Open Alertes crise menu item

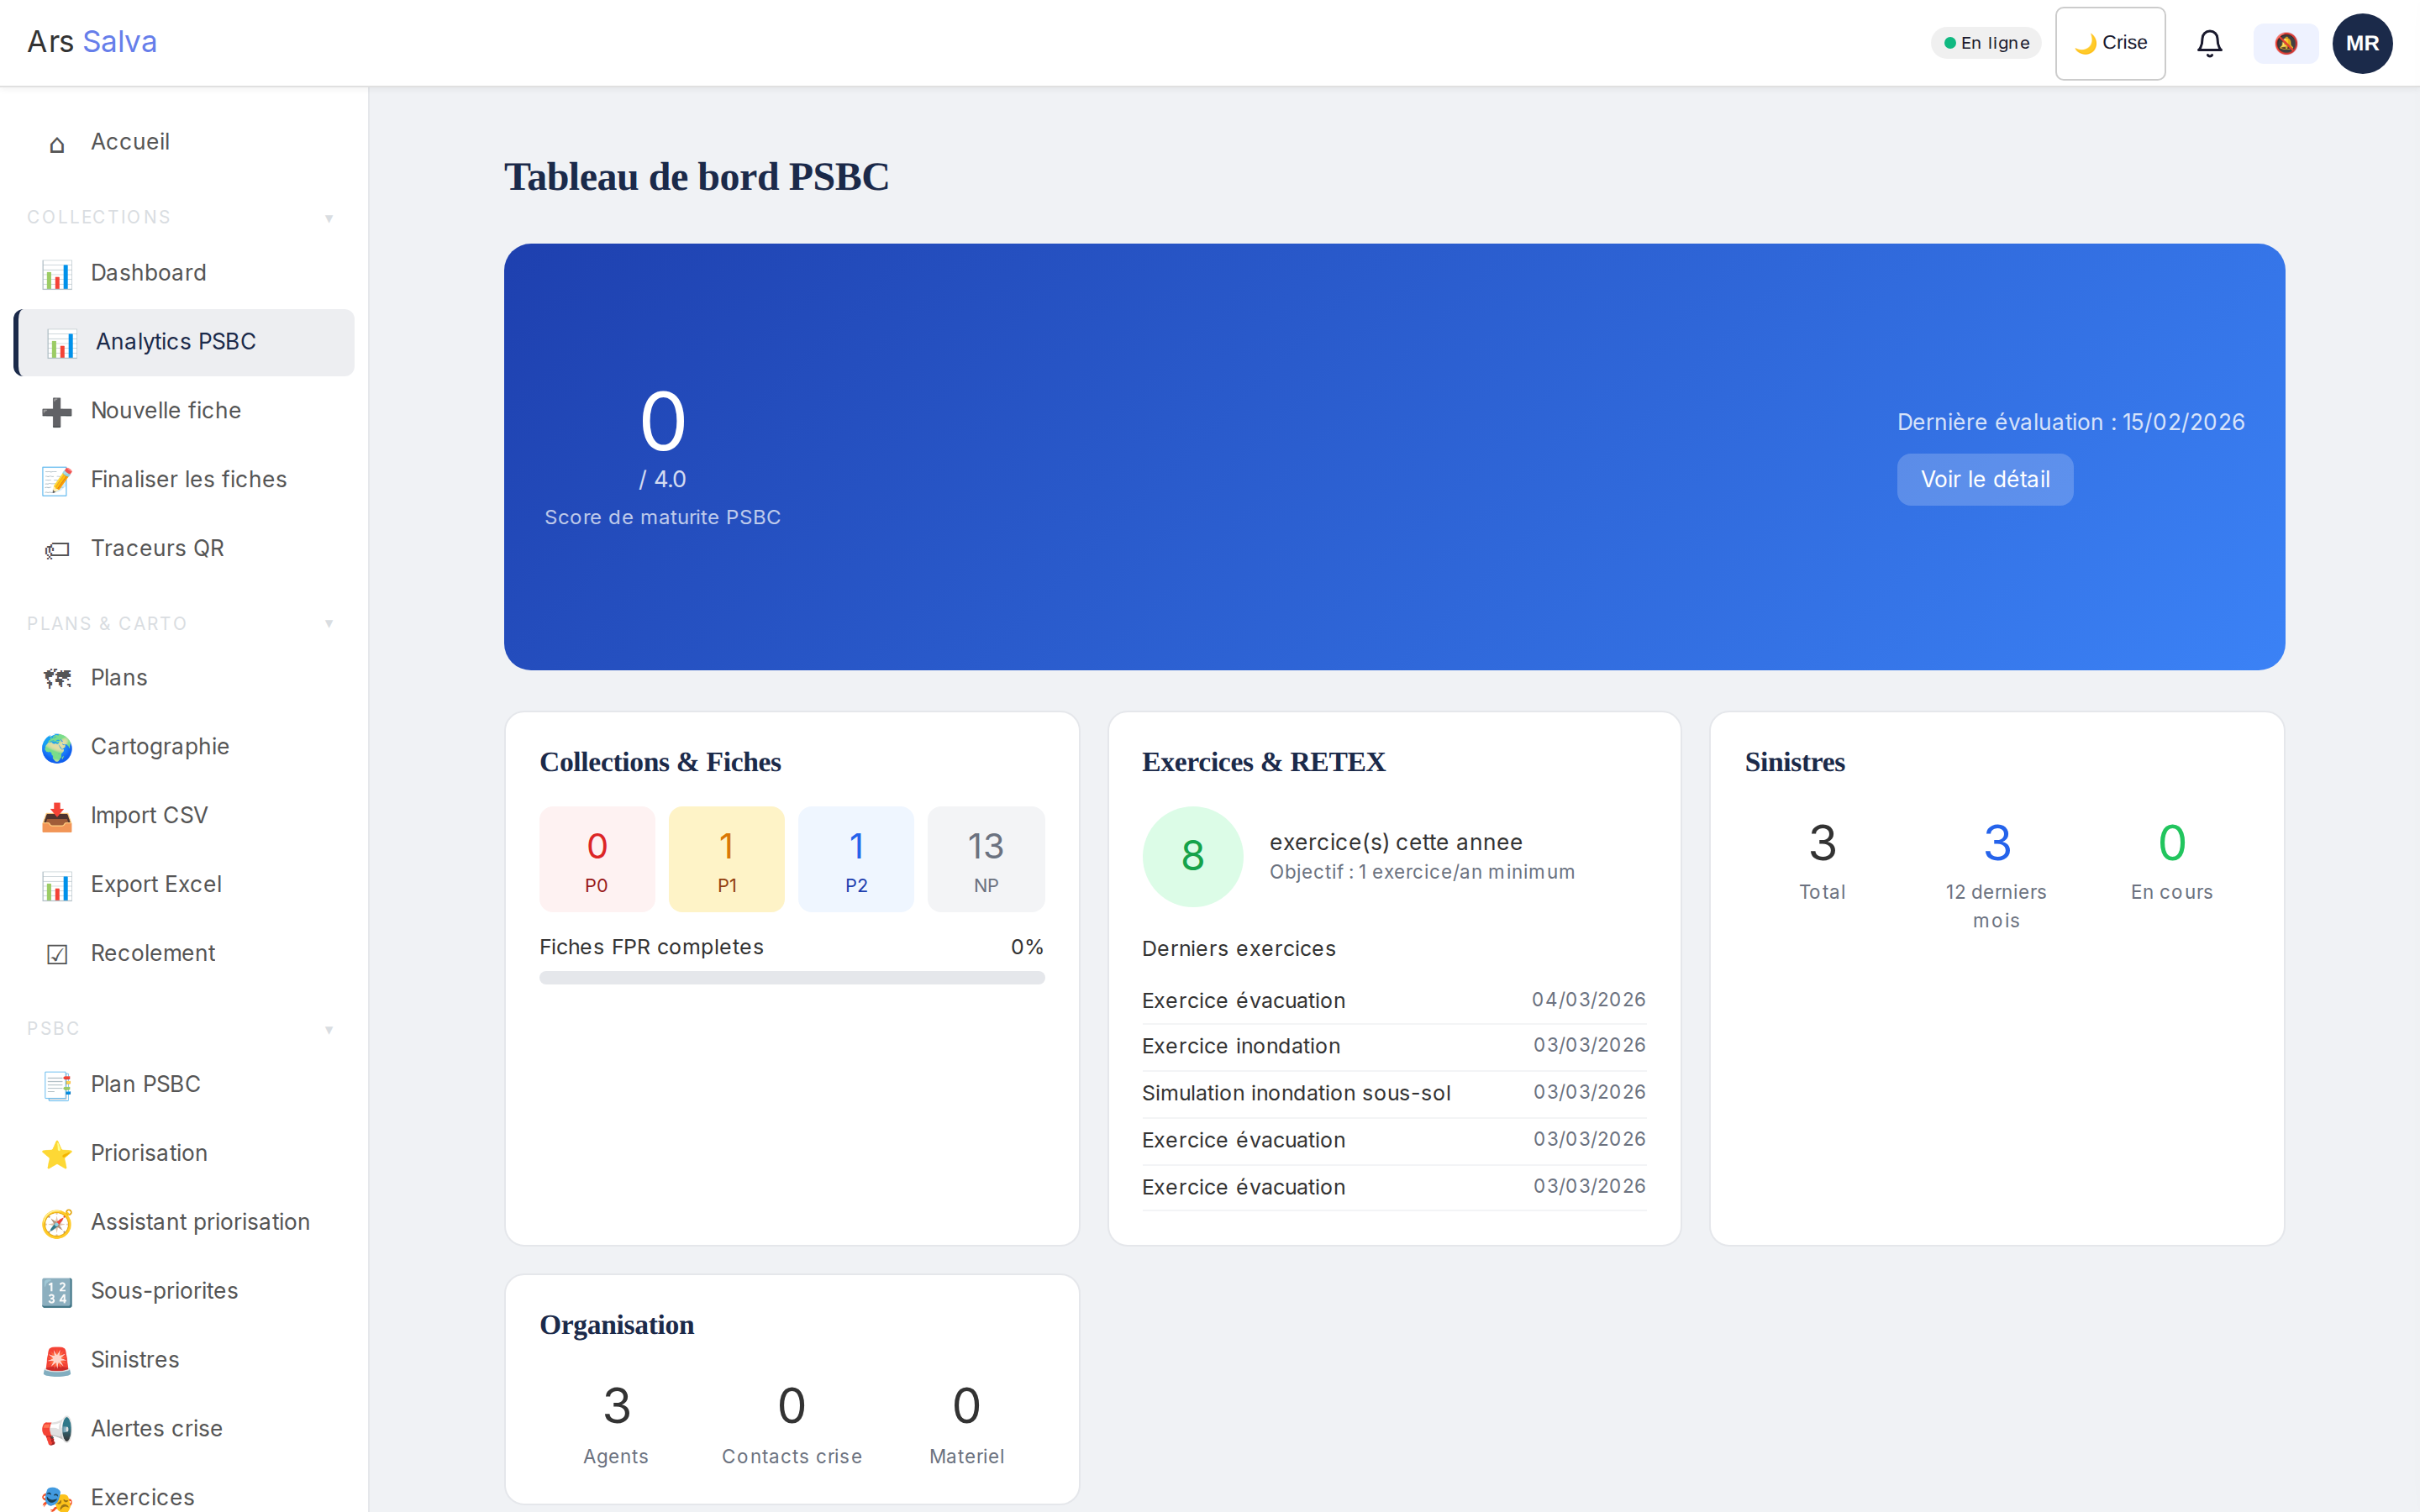coord(184,1429)
